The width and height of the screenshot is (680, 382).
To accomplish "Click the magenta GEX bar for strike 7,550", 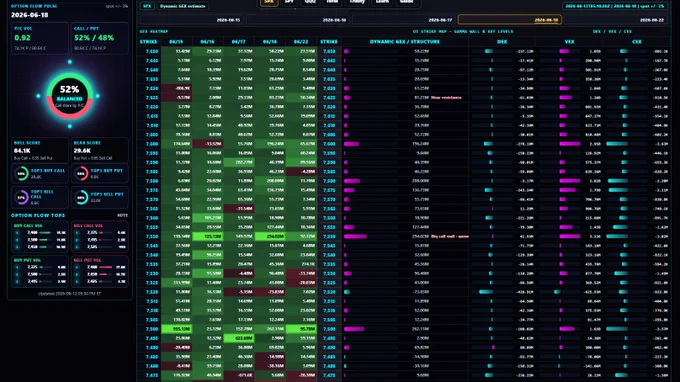I will tap(356, 236).
